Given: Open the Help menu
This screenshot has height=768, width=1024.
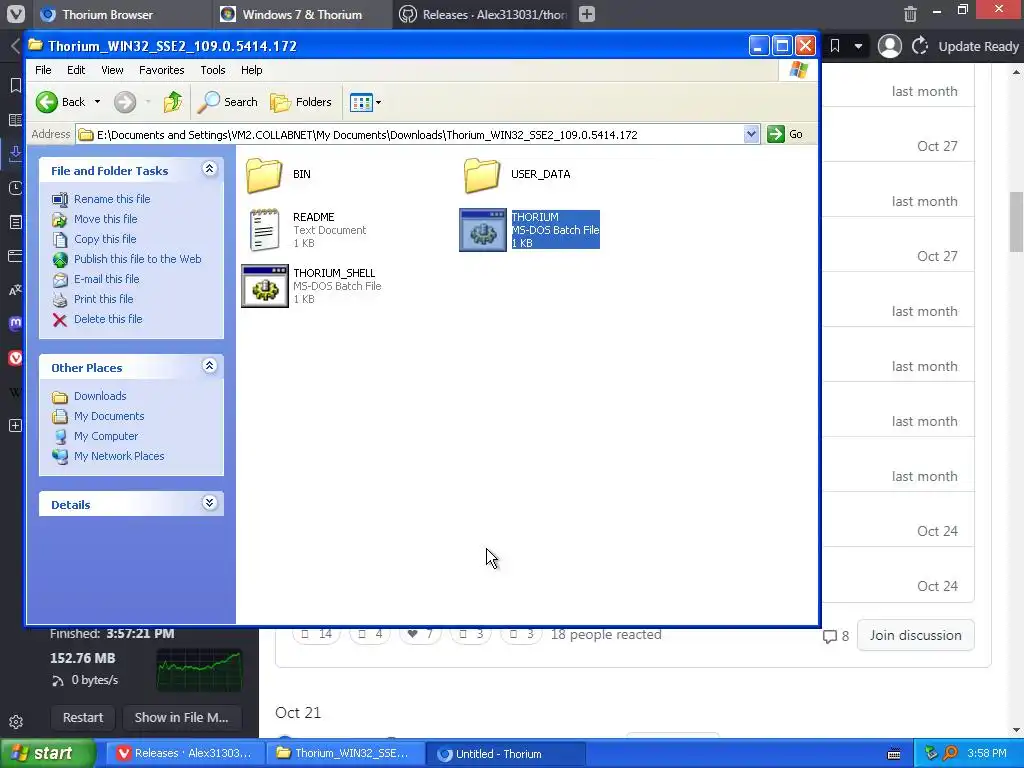Looking at the screenshot, I should [x=251, y=70].
